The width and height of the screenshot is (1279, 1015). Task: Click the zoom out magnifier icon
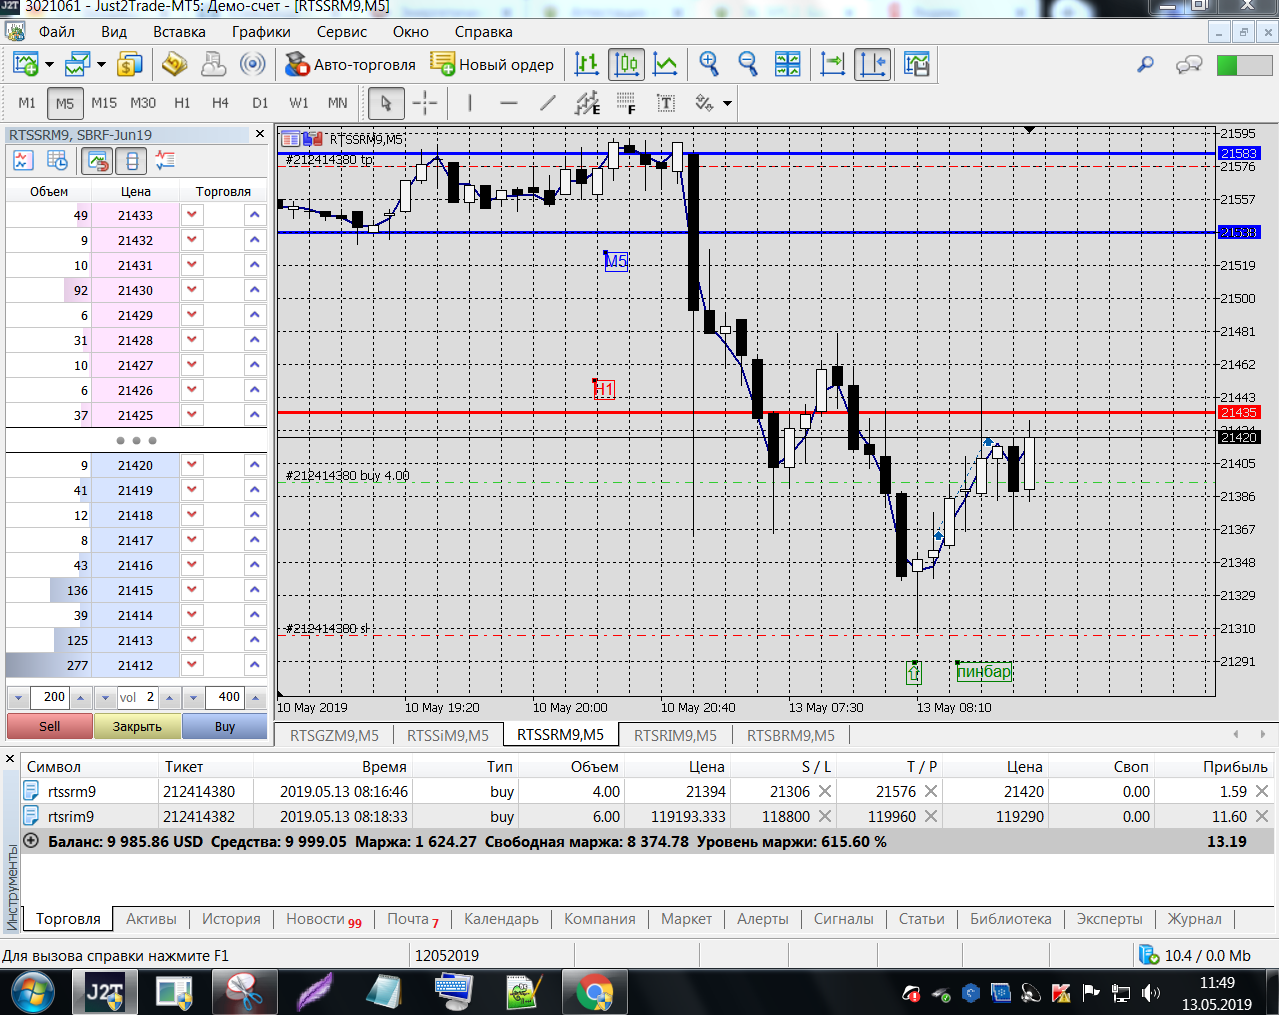click(748, 65)
